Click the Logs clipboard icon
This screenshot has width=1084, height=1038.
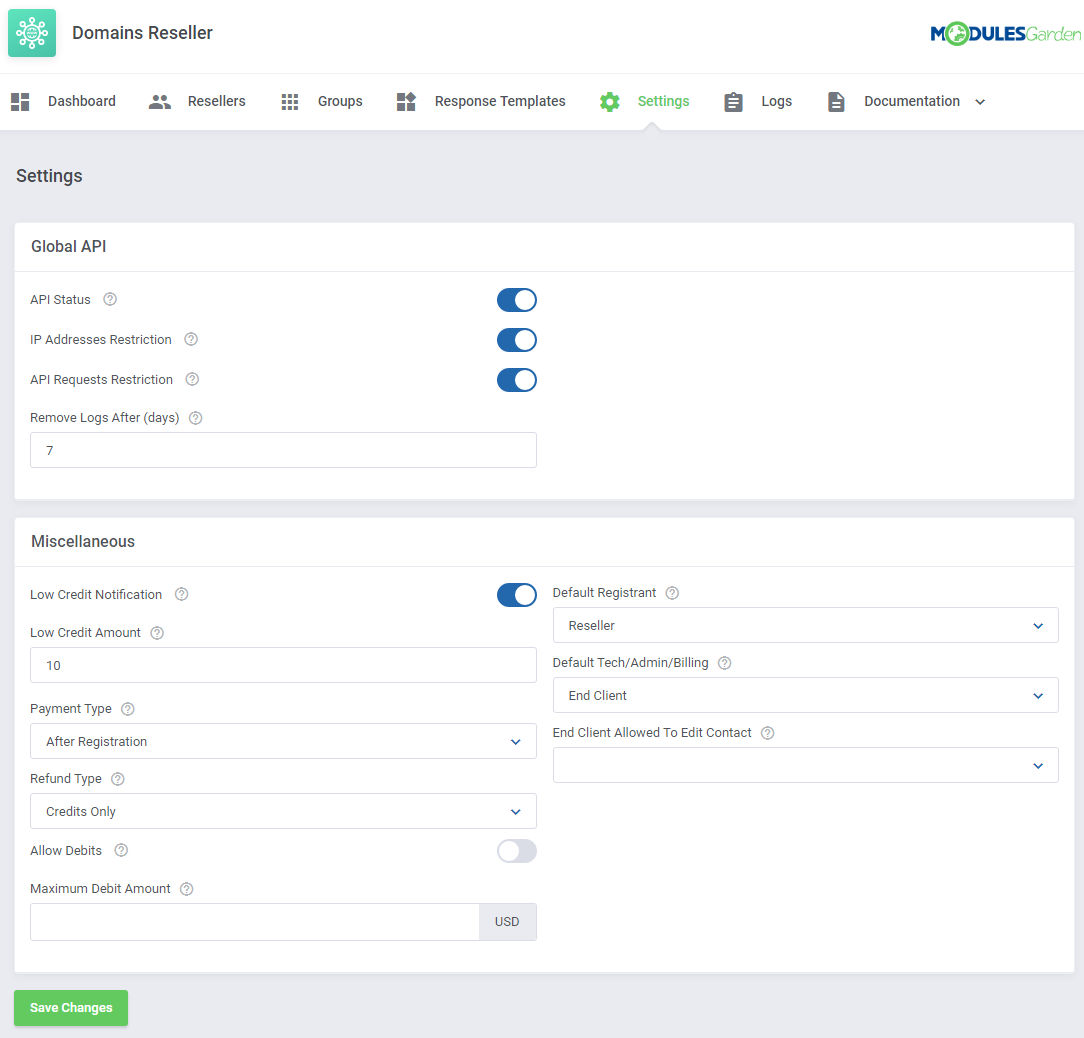733,102
